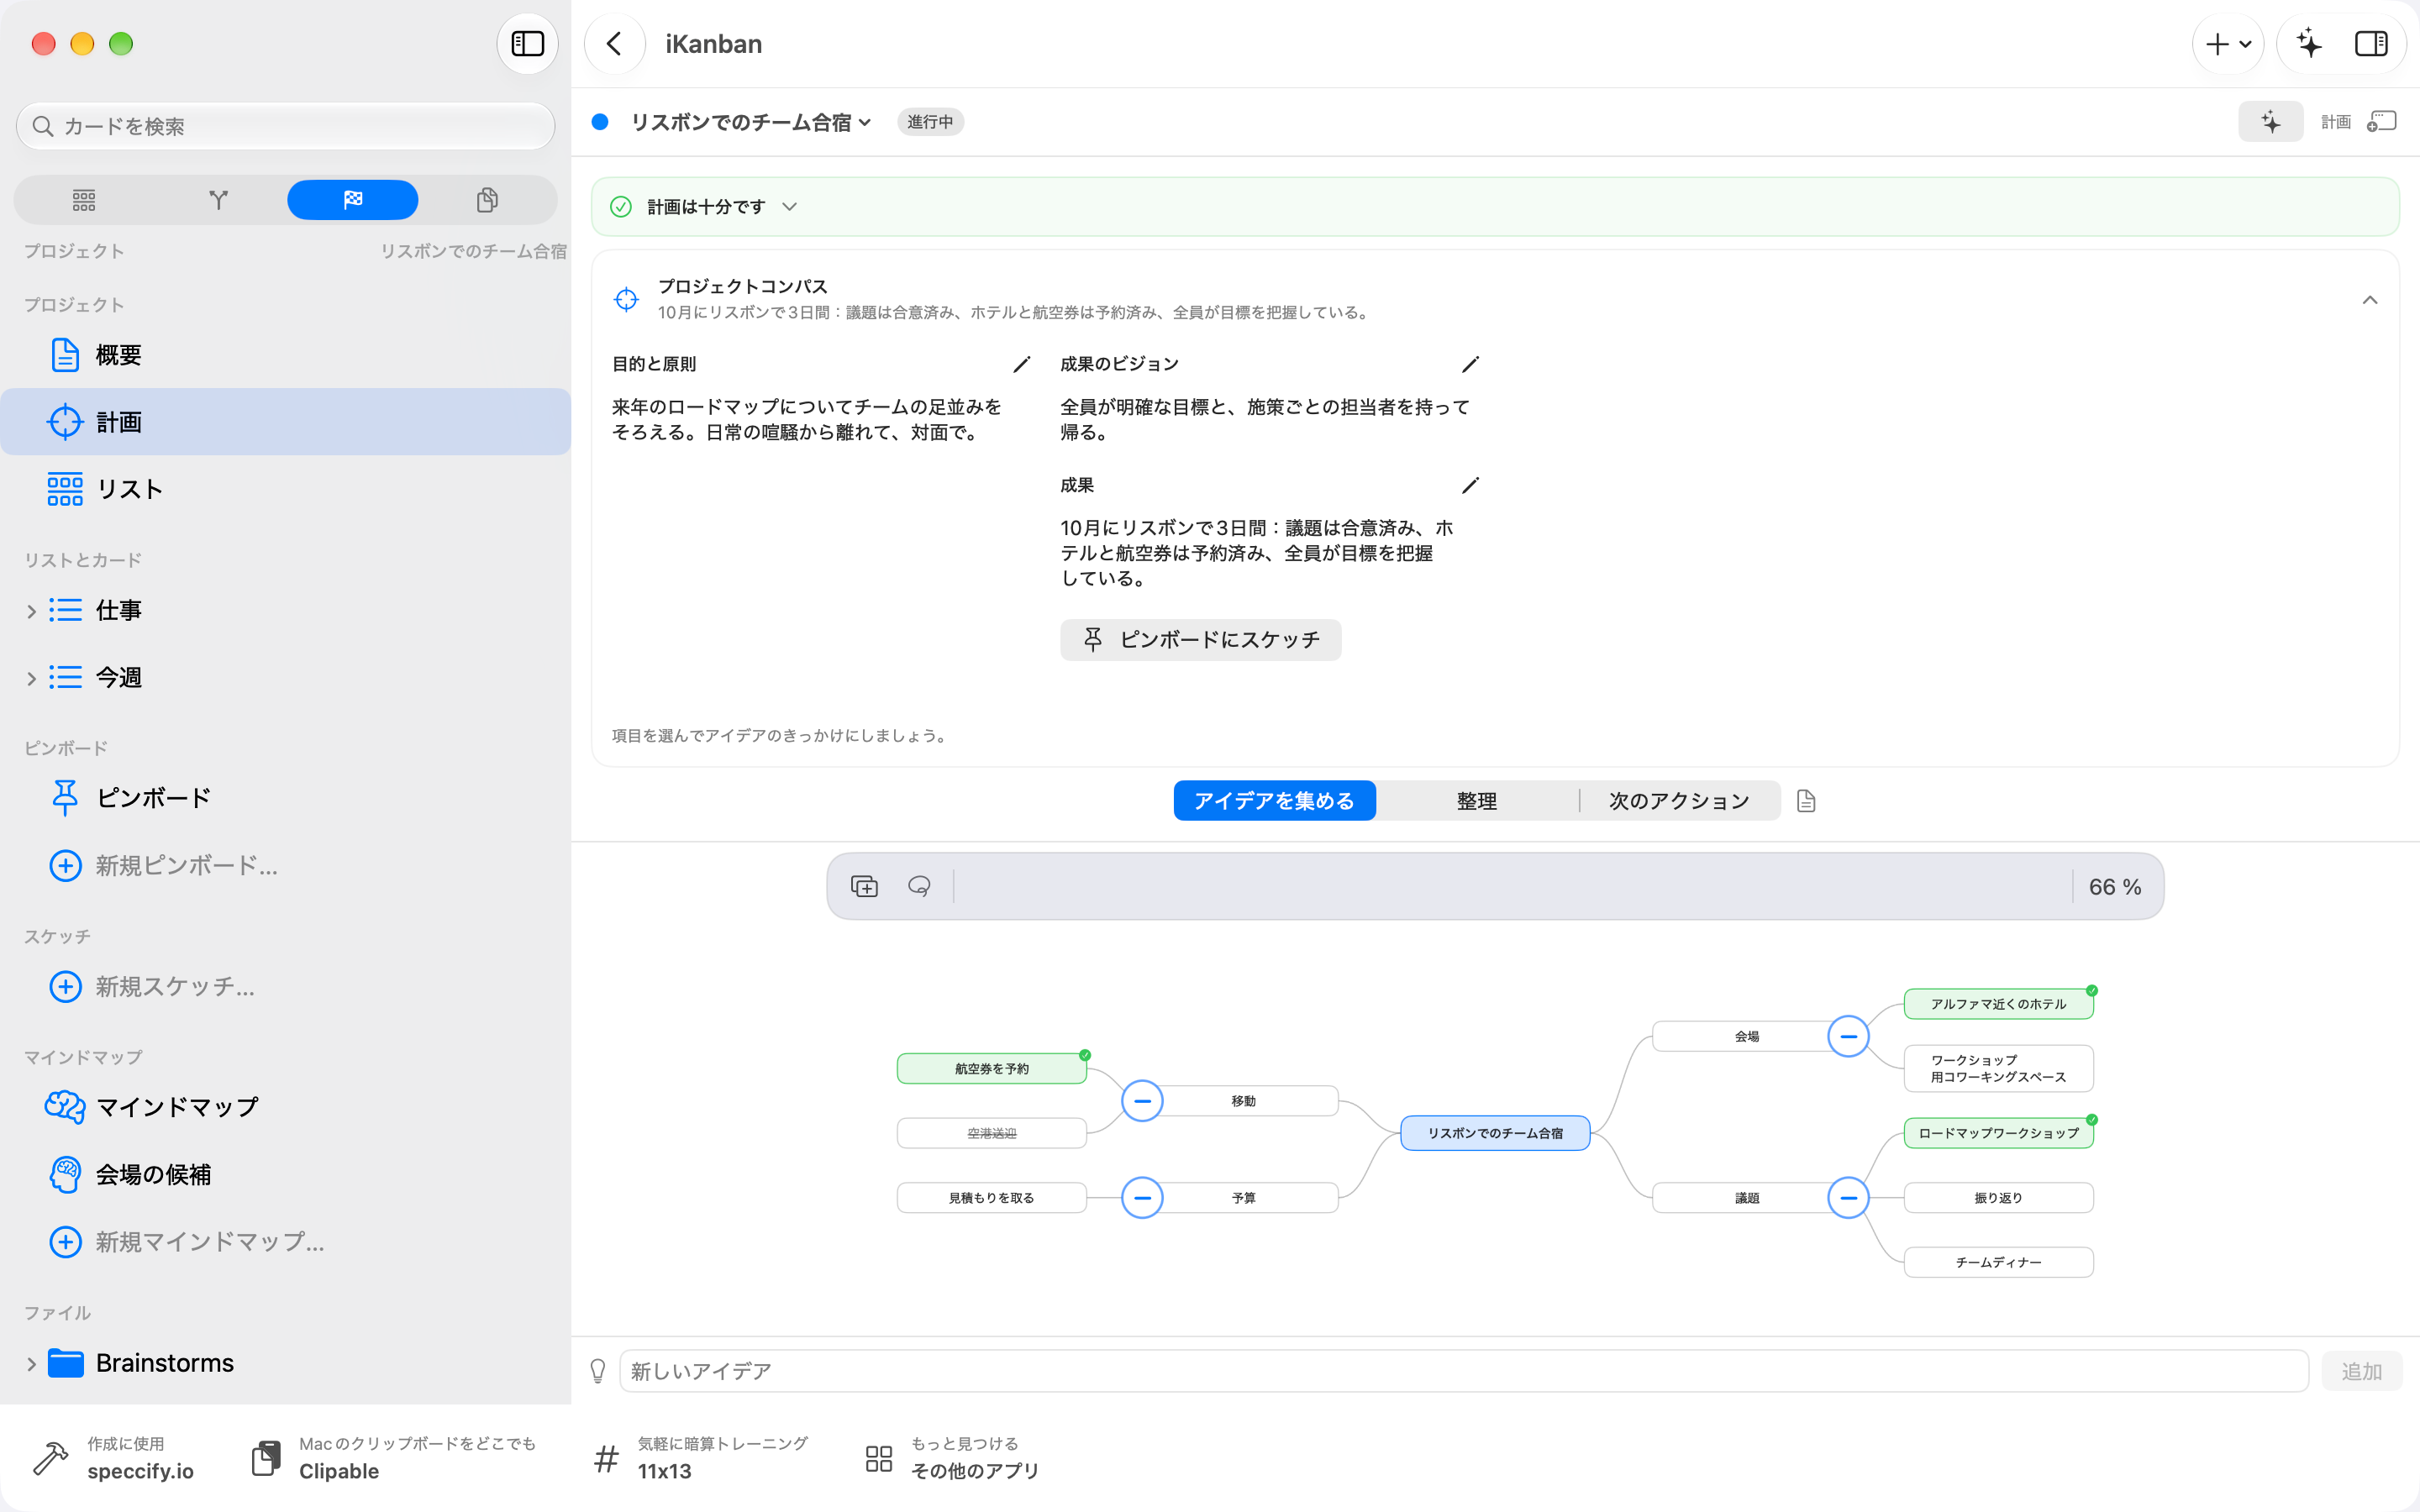Click the 追加 button
Screen dimensions: 2420x1512
(2361, 1371)
